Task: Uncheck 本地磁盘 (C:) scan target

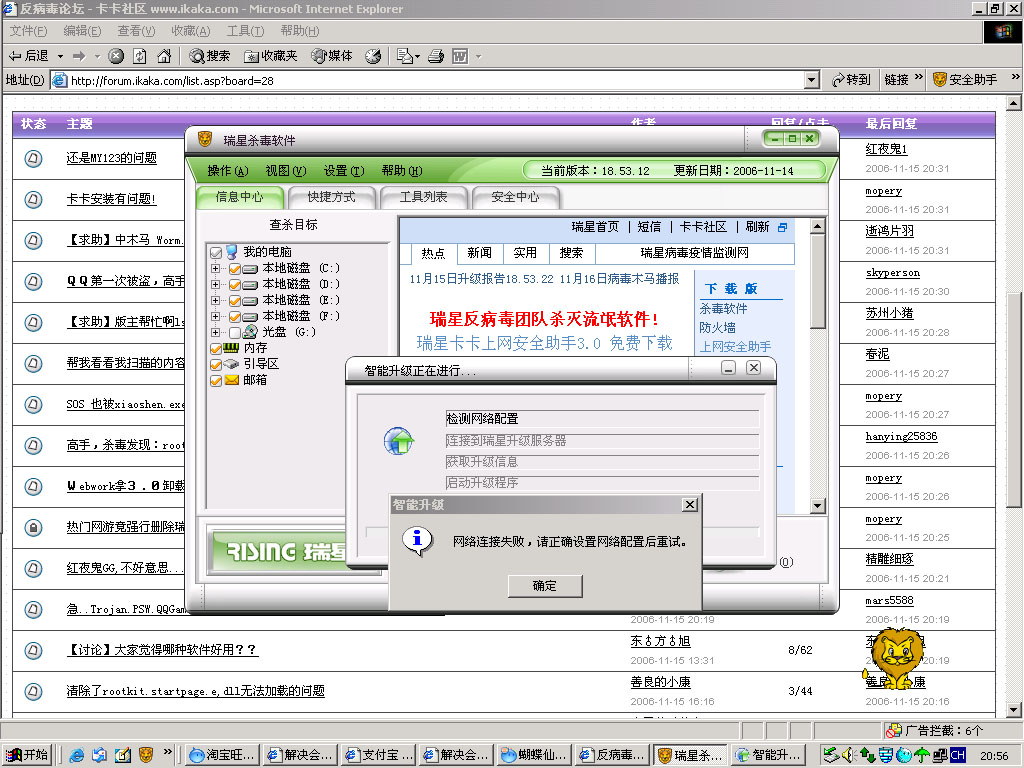Action: tap(234, 268)
